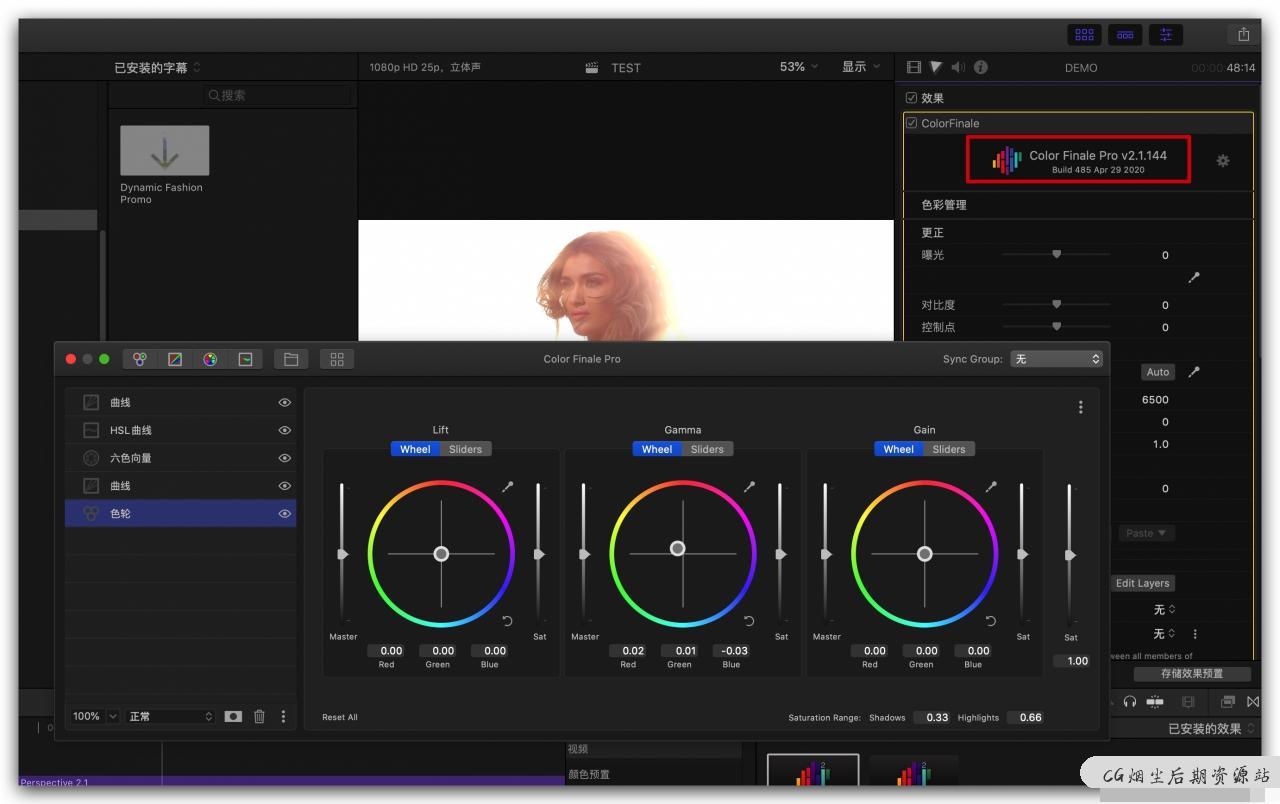Open the 正常 blend mode dropdown
The height and width of the screenshot is (804, 1280).
point(170,716)
